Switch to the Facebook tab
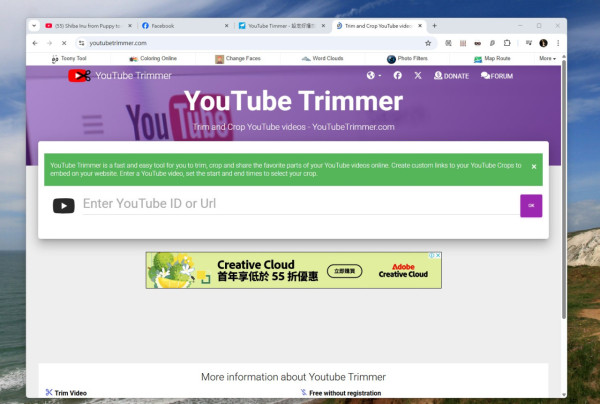Screen dimensions: 600x404 (185, 26)
